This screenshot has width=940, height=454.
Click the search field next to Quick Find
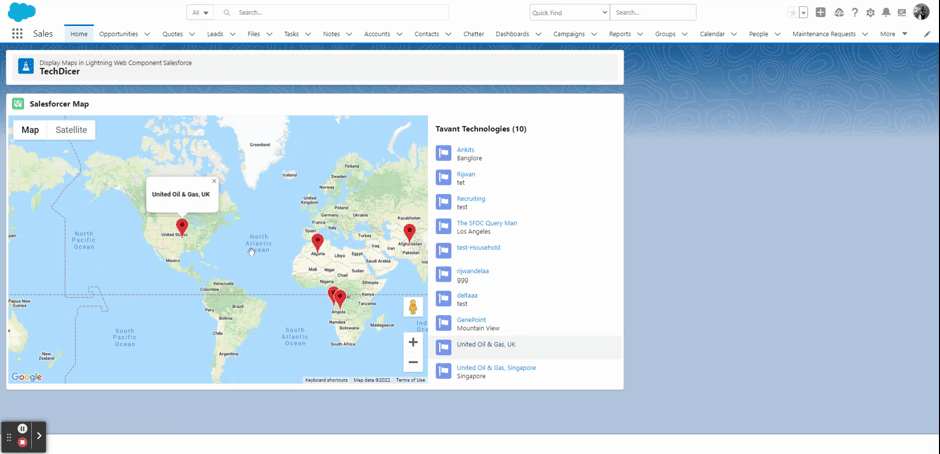click(x=653, y=13)
